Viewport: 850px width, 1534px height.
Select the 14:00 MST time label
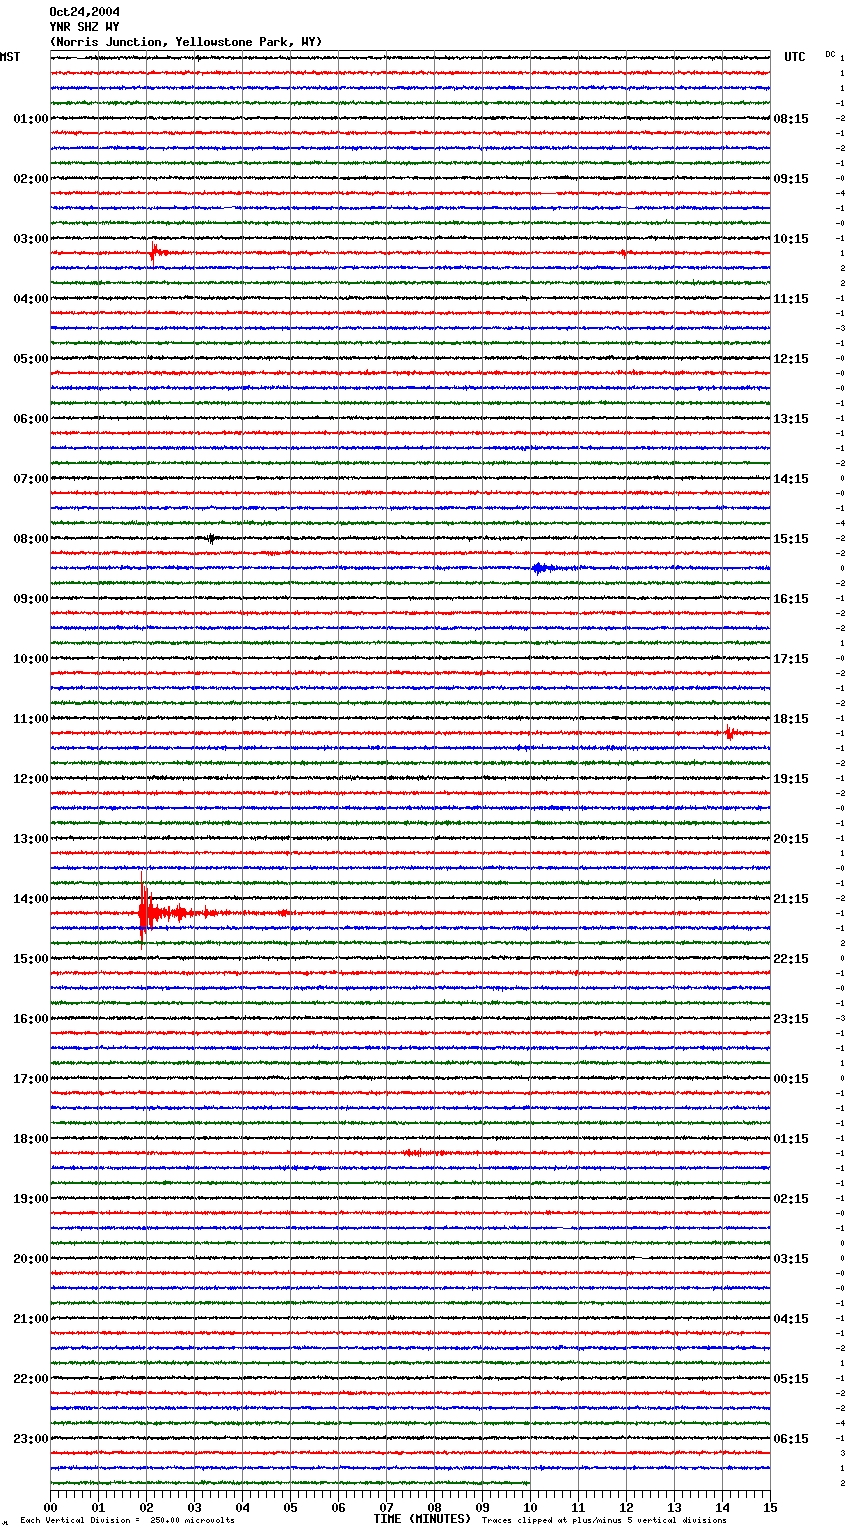pos(31,899)
